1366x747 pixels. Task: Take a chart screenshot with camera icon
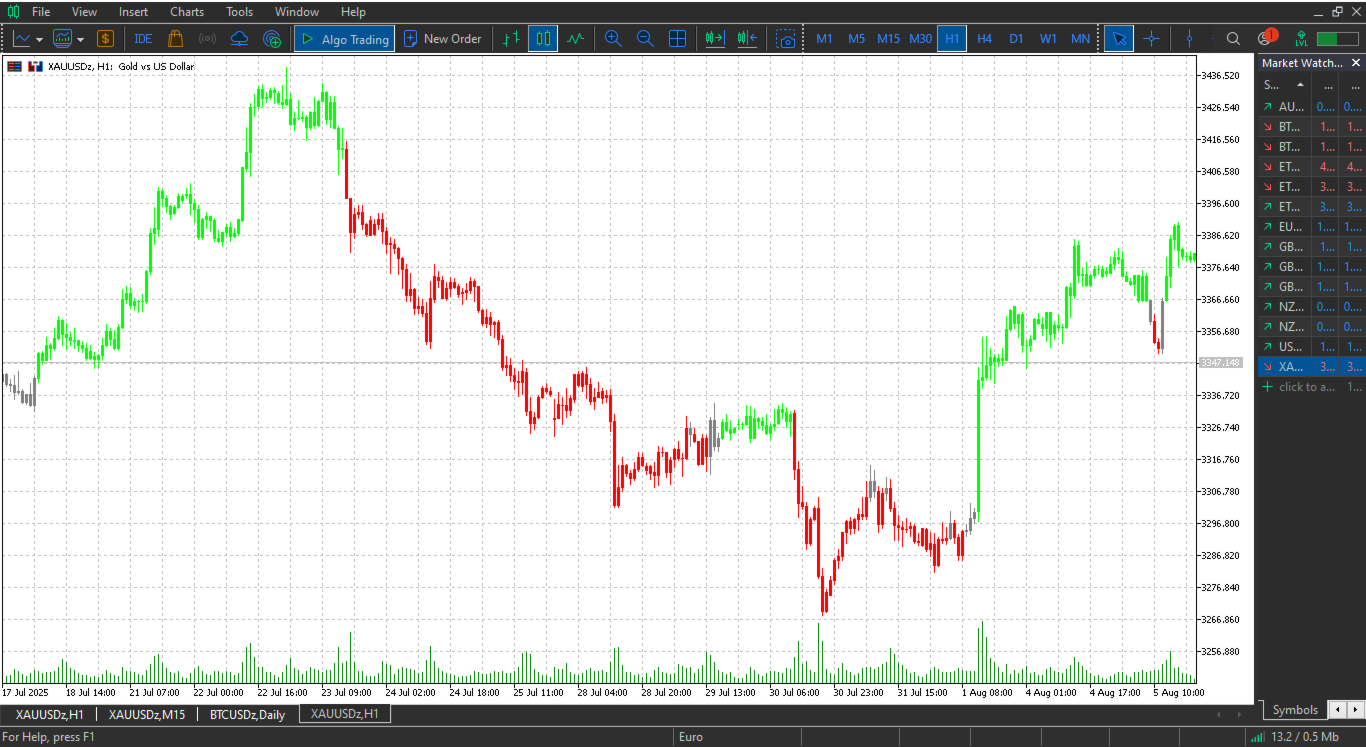(787, 39)
